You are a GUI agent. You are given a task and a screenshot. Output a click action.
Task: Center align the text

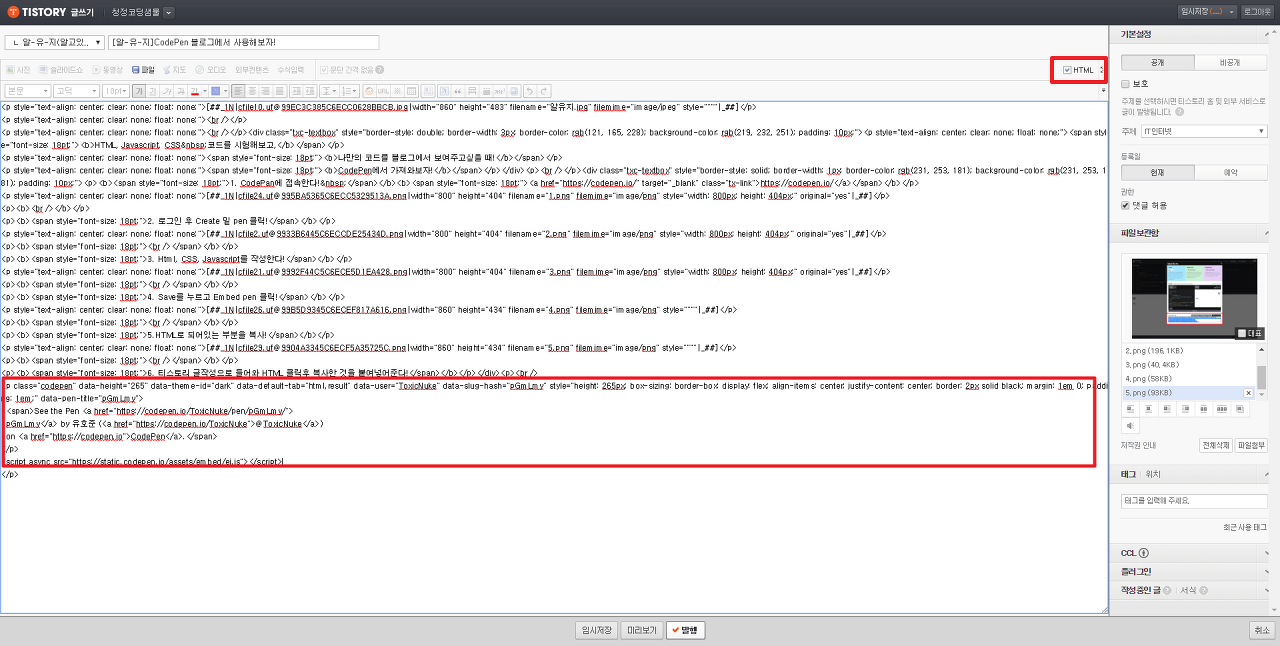pyautogui.click(x=252, y=91)
